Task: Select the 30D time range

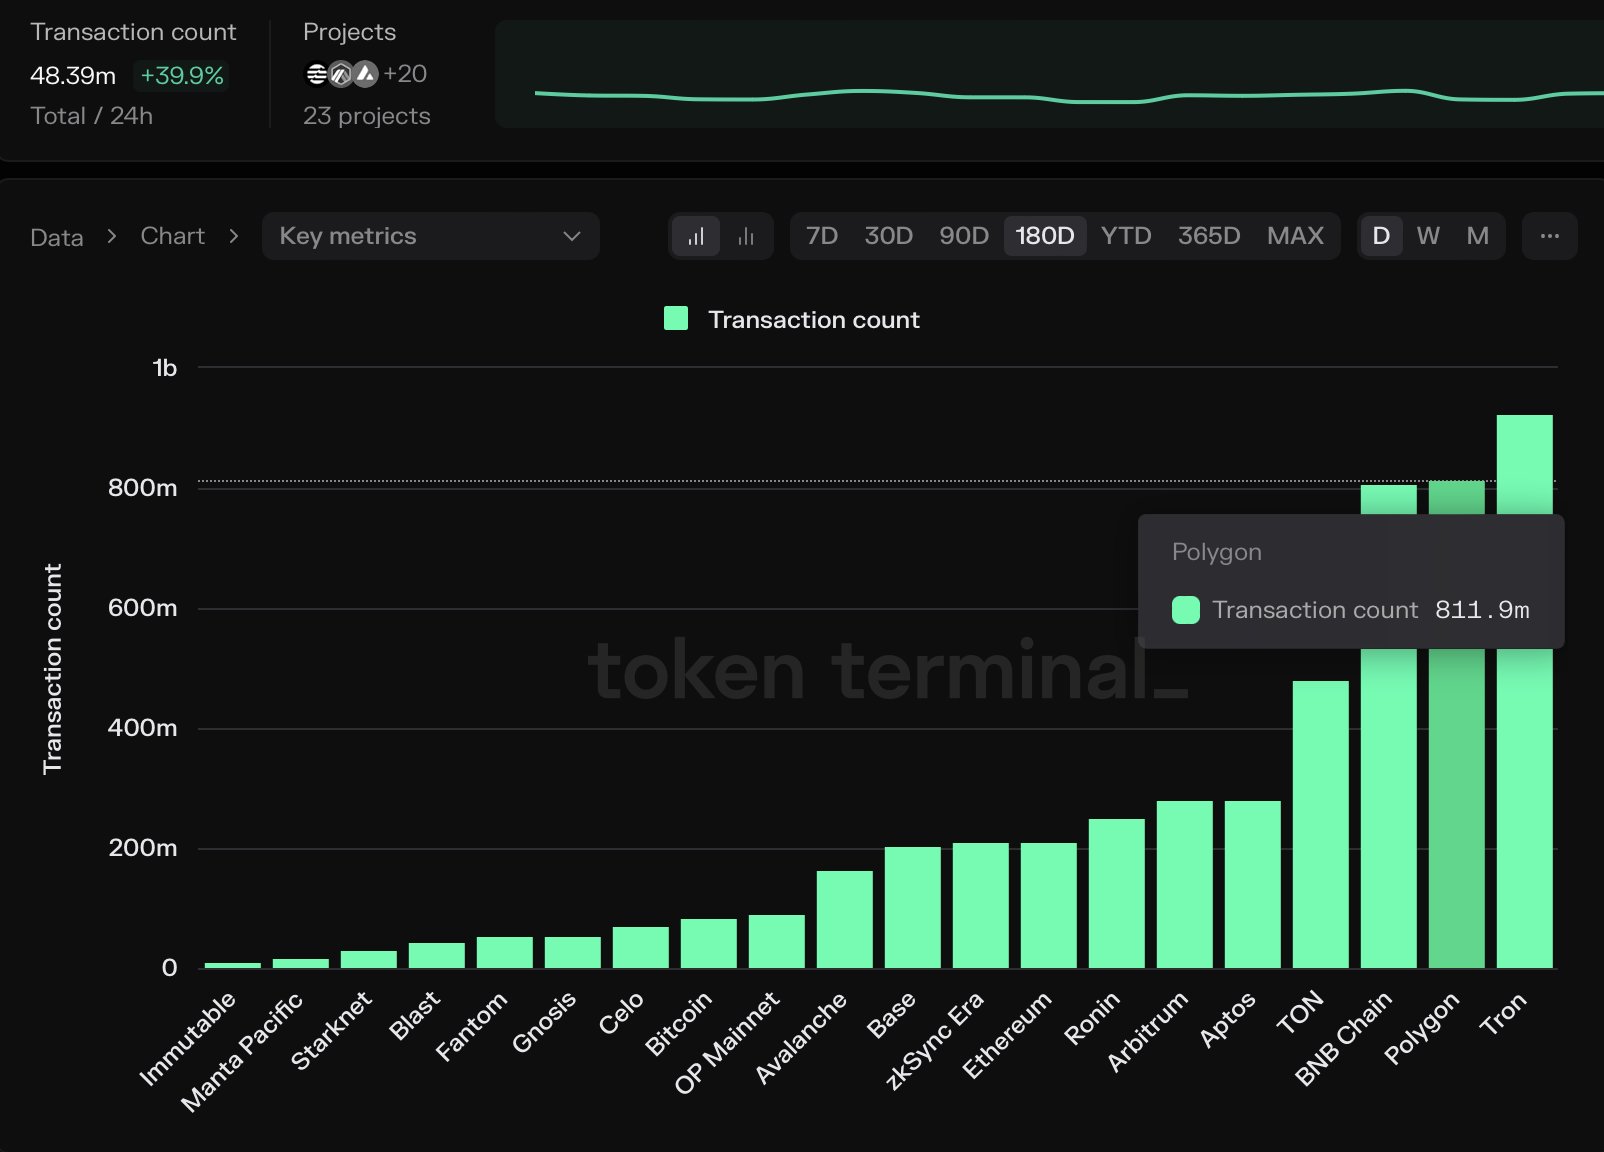Action: click(x=889, y=236)
